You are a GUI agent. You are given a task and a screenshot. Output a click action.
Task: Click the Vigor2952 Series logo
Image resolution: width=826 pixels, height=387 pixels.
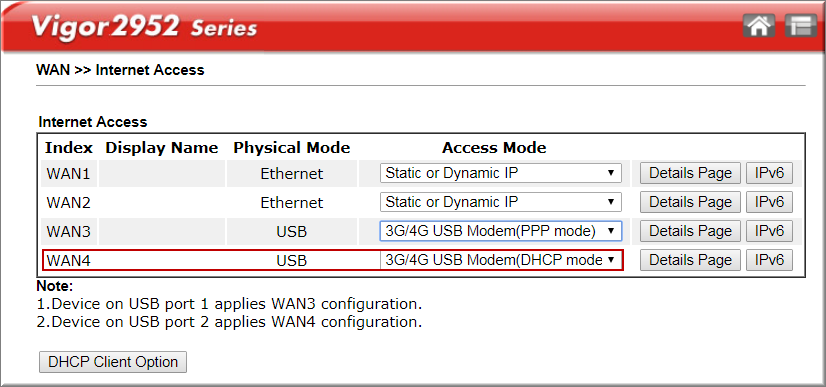144,27
